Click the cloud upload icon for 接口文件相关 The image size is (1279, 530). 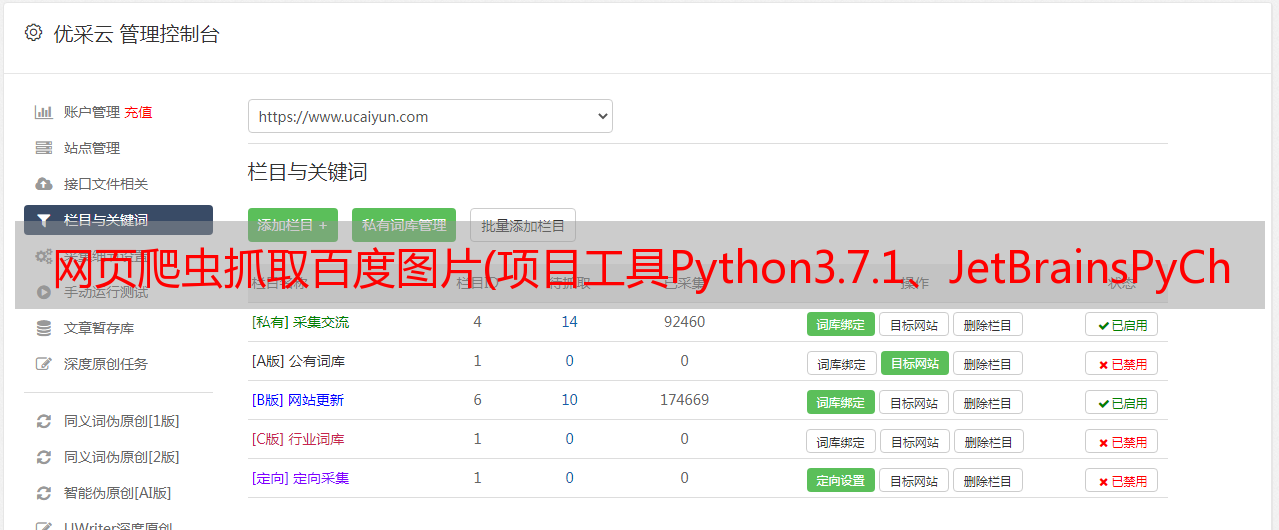[x=43, y=184]
